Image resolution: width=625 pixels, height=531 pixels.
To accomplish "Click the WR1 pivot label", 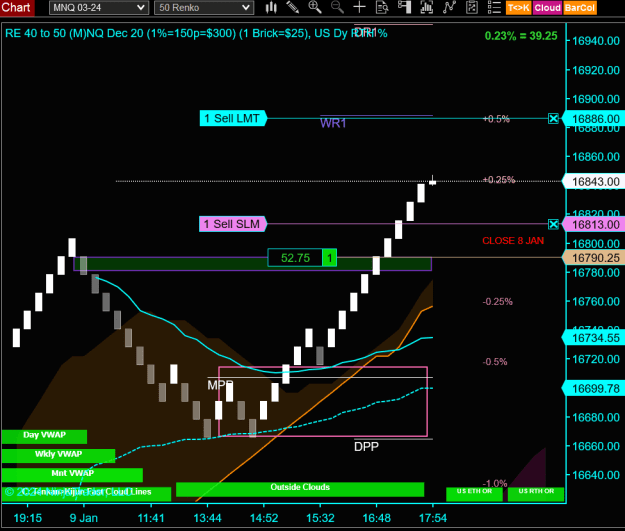I will 333,123.
